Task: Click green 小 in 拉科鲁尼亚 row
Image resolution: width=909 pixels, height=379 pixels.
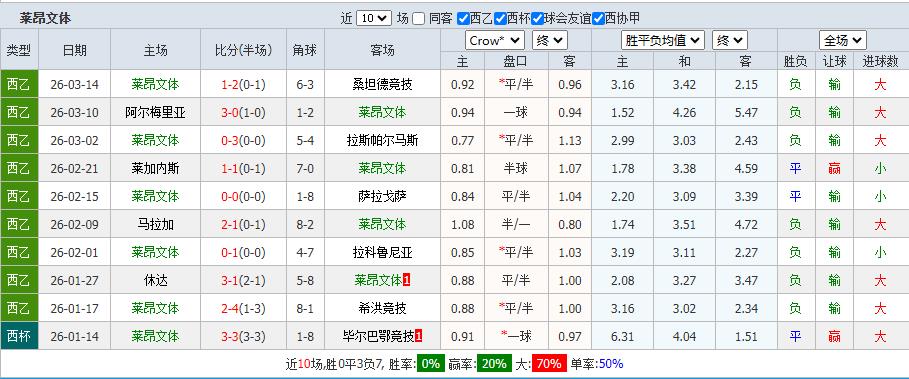Action: pos(880,252)
